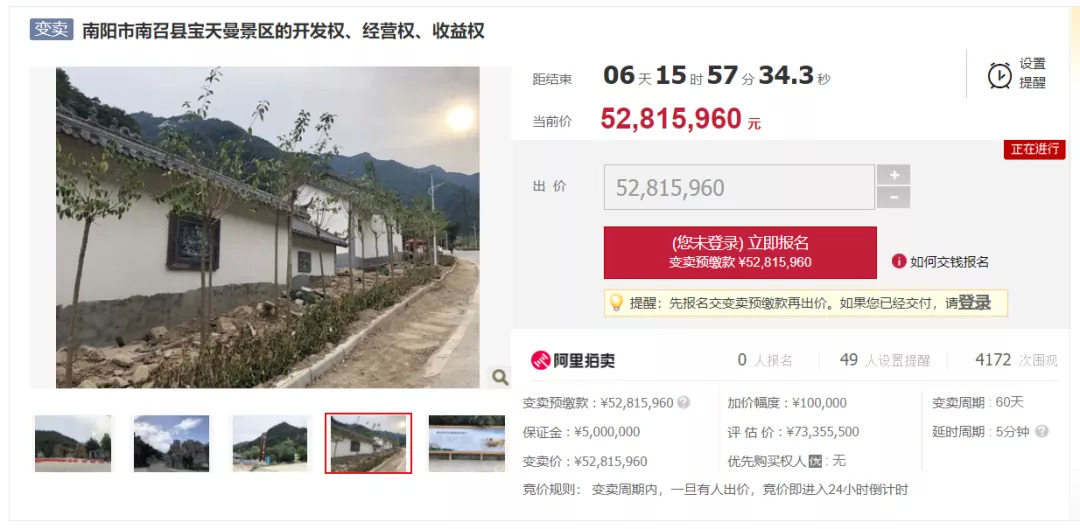Open the 登录 login link
The height and width of the screenshot is (529, 1080).
click(x=974, y=302)
